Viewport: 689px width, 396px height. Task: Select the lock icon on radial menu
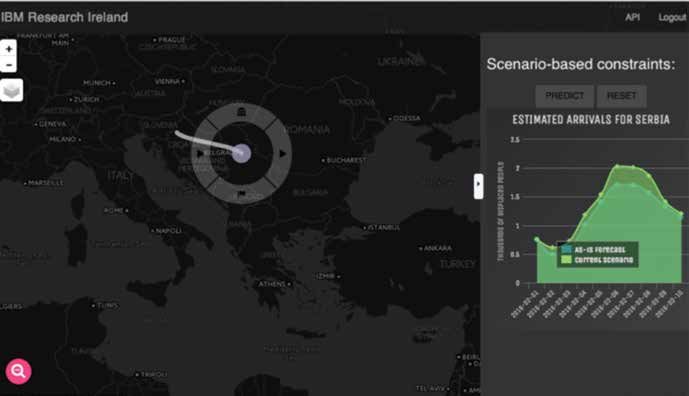[241, 112]
